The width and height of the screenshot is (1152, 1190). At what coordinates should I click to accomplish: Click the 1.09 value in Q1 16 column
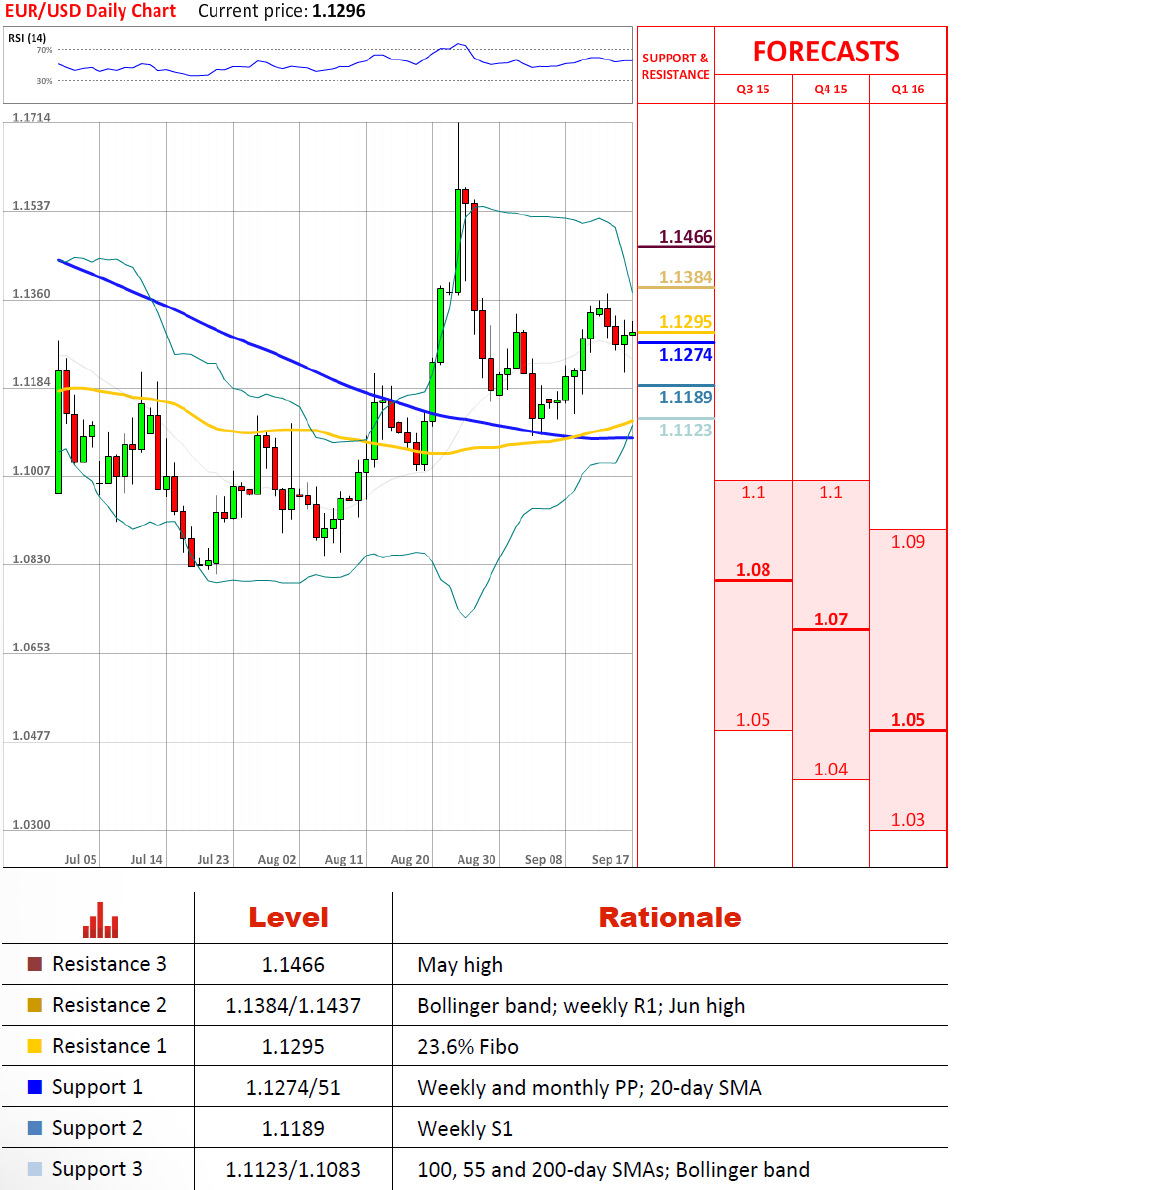[908, 542]
